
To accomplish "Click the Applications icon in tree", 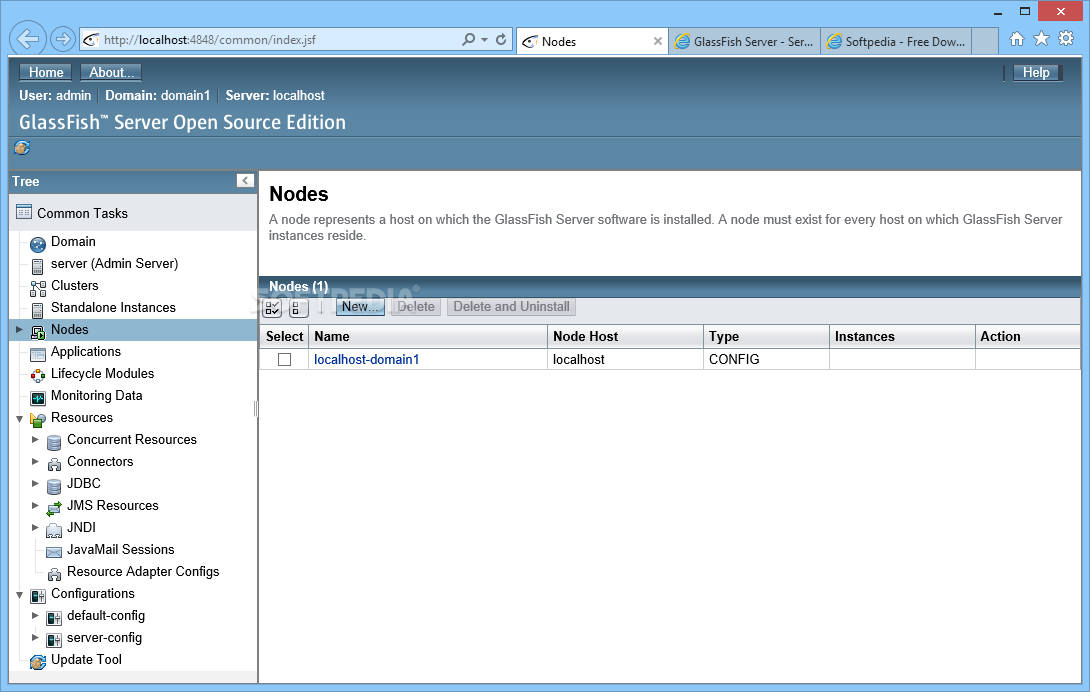I will [38, 354].
